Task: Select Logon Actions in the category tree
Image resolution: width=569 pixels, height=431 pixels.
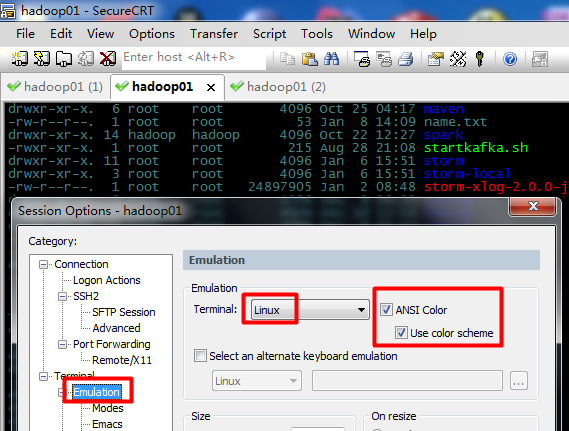Action: click(106, 280)
